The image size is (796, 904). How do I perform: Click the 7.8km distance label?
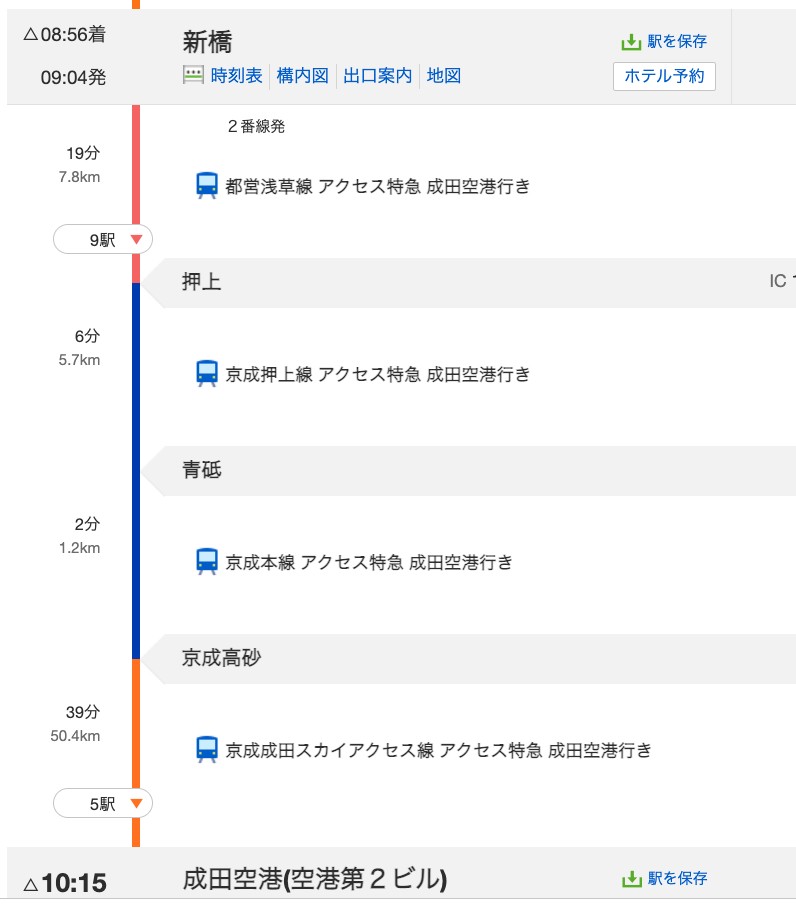80,177
